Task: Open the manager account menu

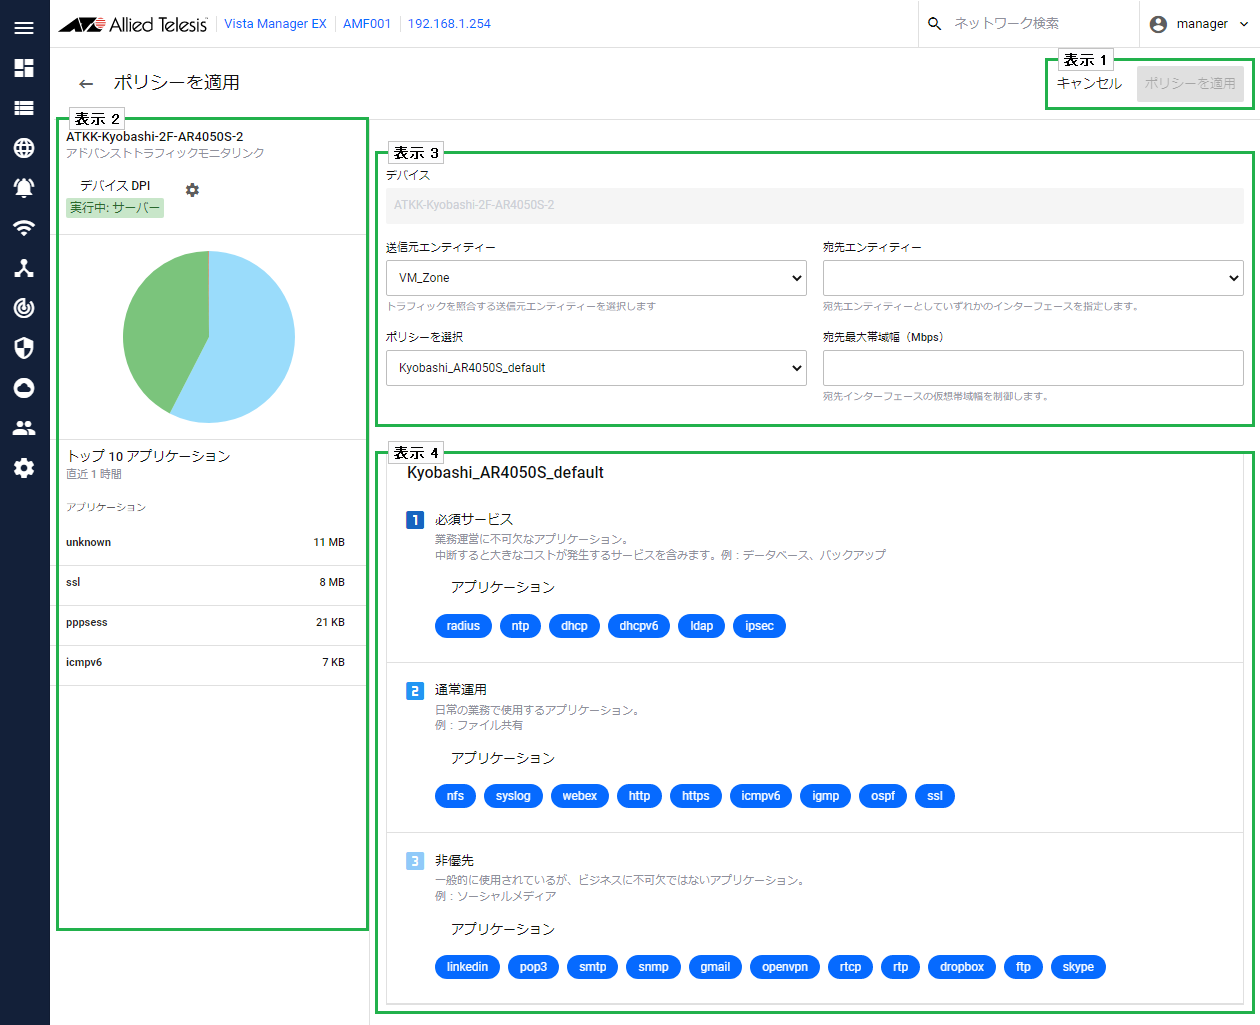Action: pyautogui.click(x=1200, y=24)
